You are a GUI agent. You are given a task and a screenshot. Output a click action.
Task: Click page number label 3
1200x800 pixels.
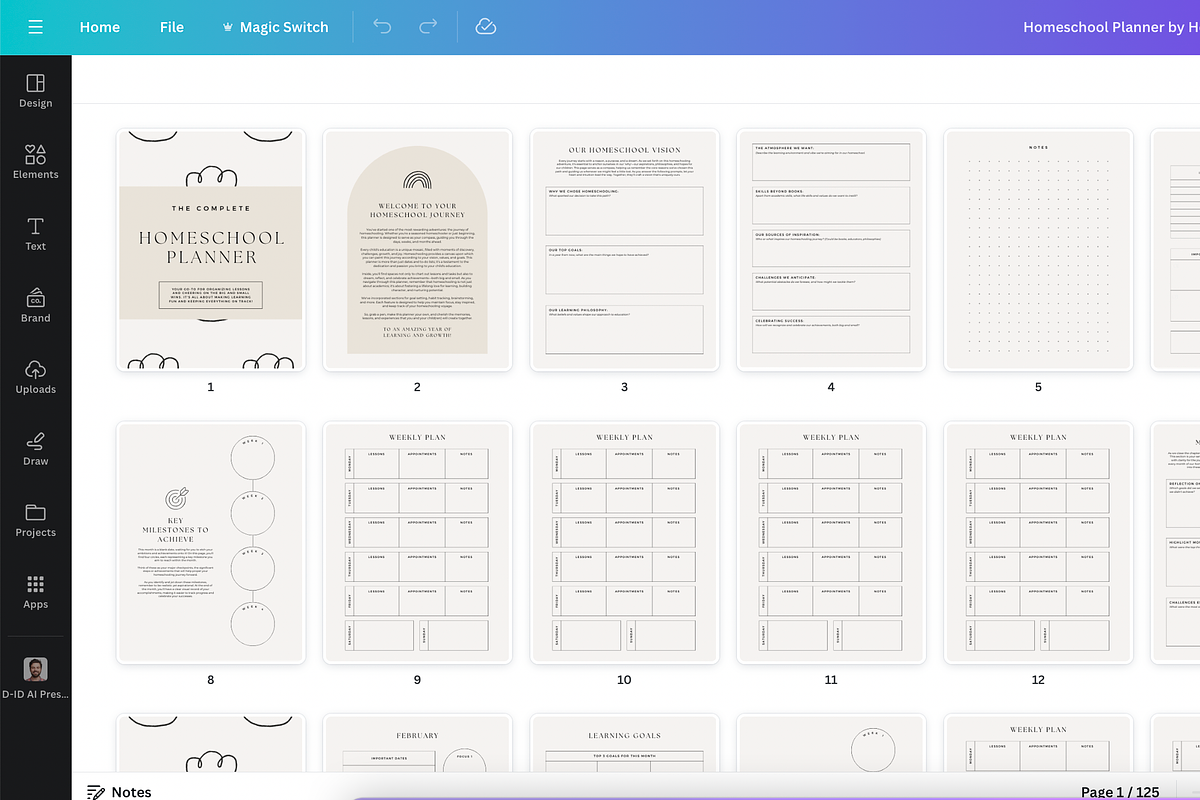click(624, 387)
